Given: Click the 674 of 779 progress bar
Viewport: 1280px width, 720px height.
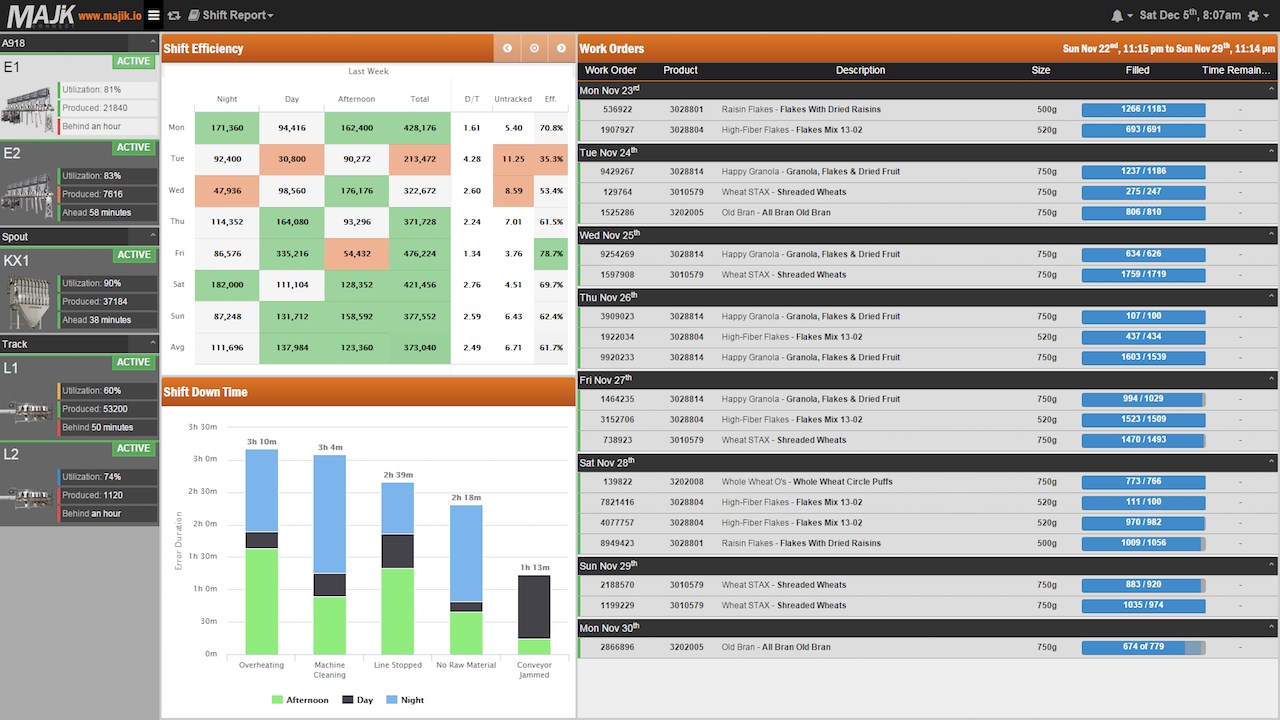Looking at the screenshot, I should (1143, 647).
